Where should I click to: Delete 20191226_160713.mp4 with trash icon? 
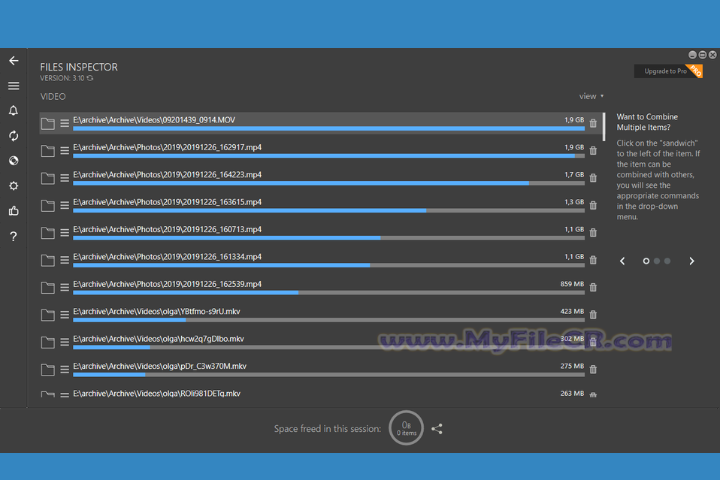coord(593,232)
